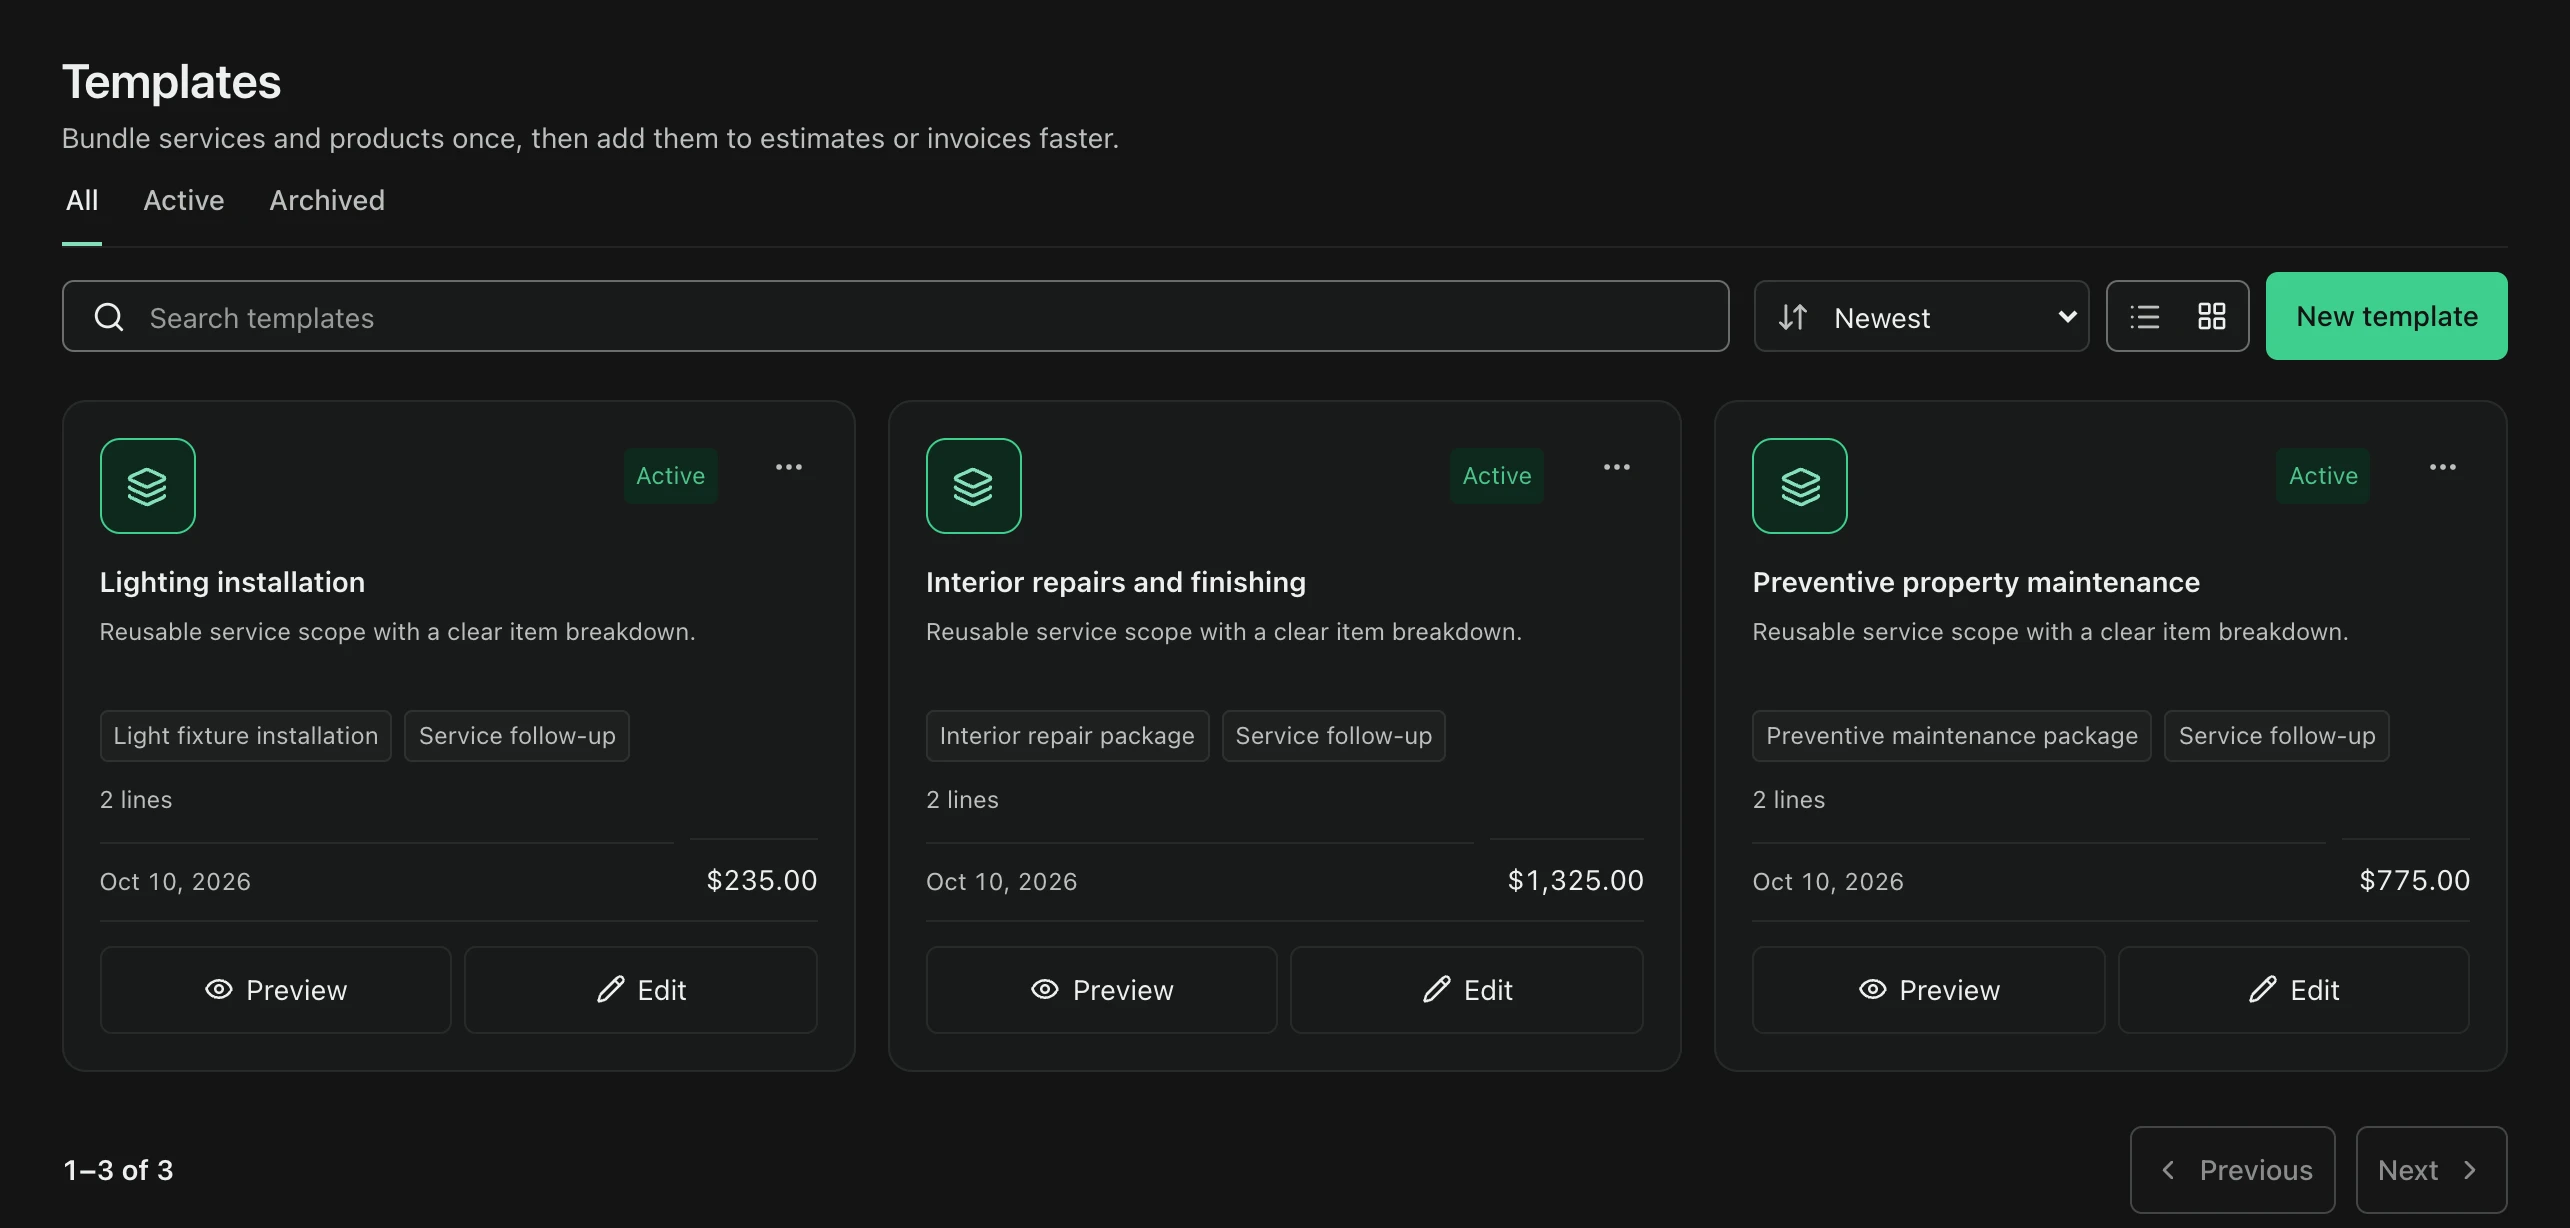Preview Preventive property maintenance template

(1929, 990)
